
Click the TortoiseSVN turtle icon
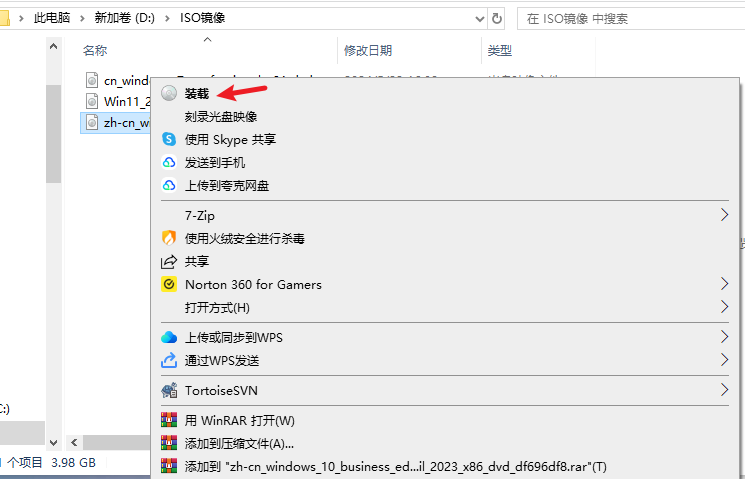169,390
